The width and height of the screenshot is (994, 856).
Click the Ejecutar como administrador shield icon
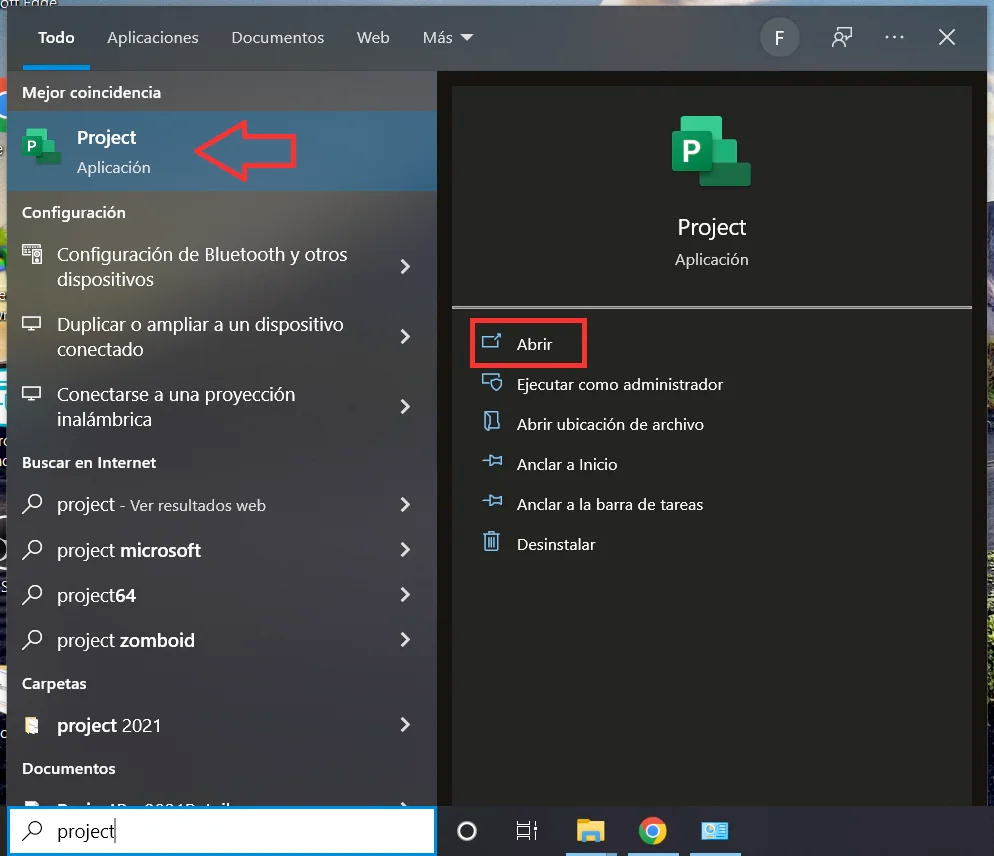(x=492, y=382)
